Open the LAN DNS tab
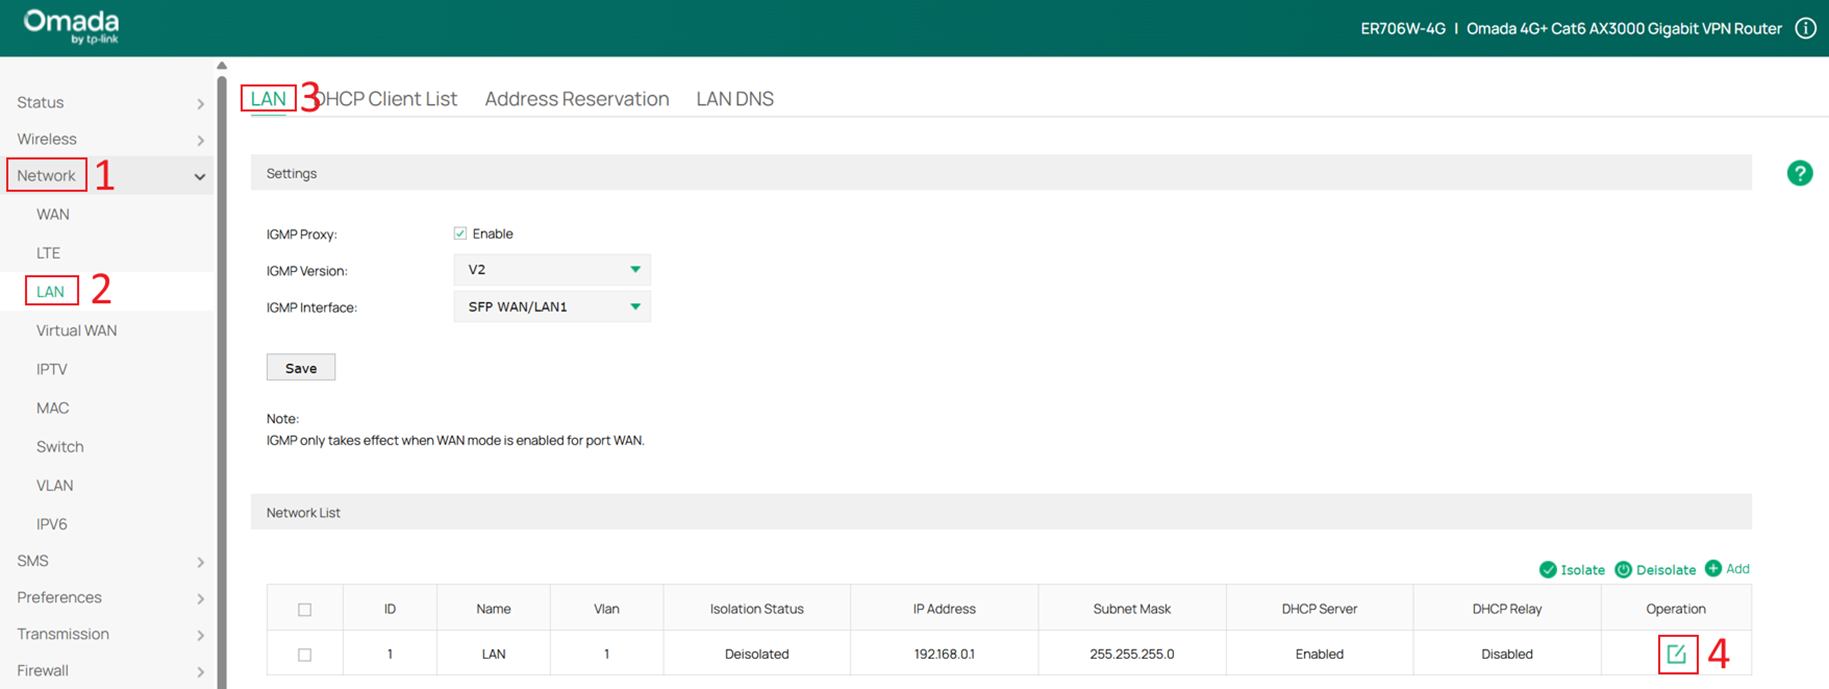Viewport: 1829px width, 689px height. (x=734, y=99)
